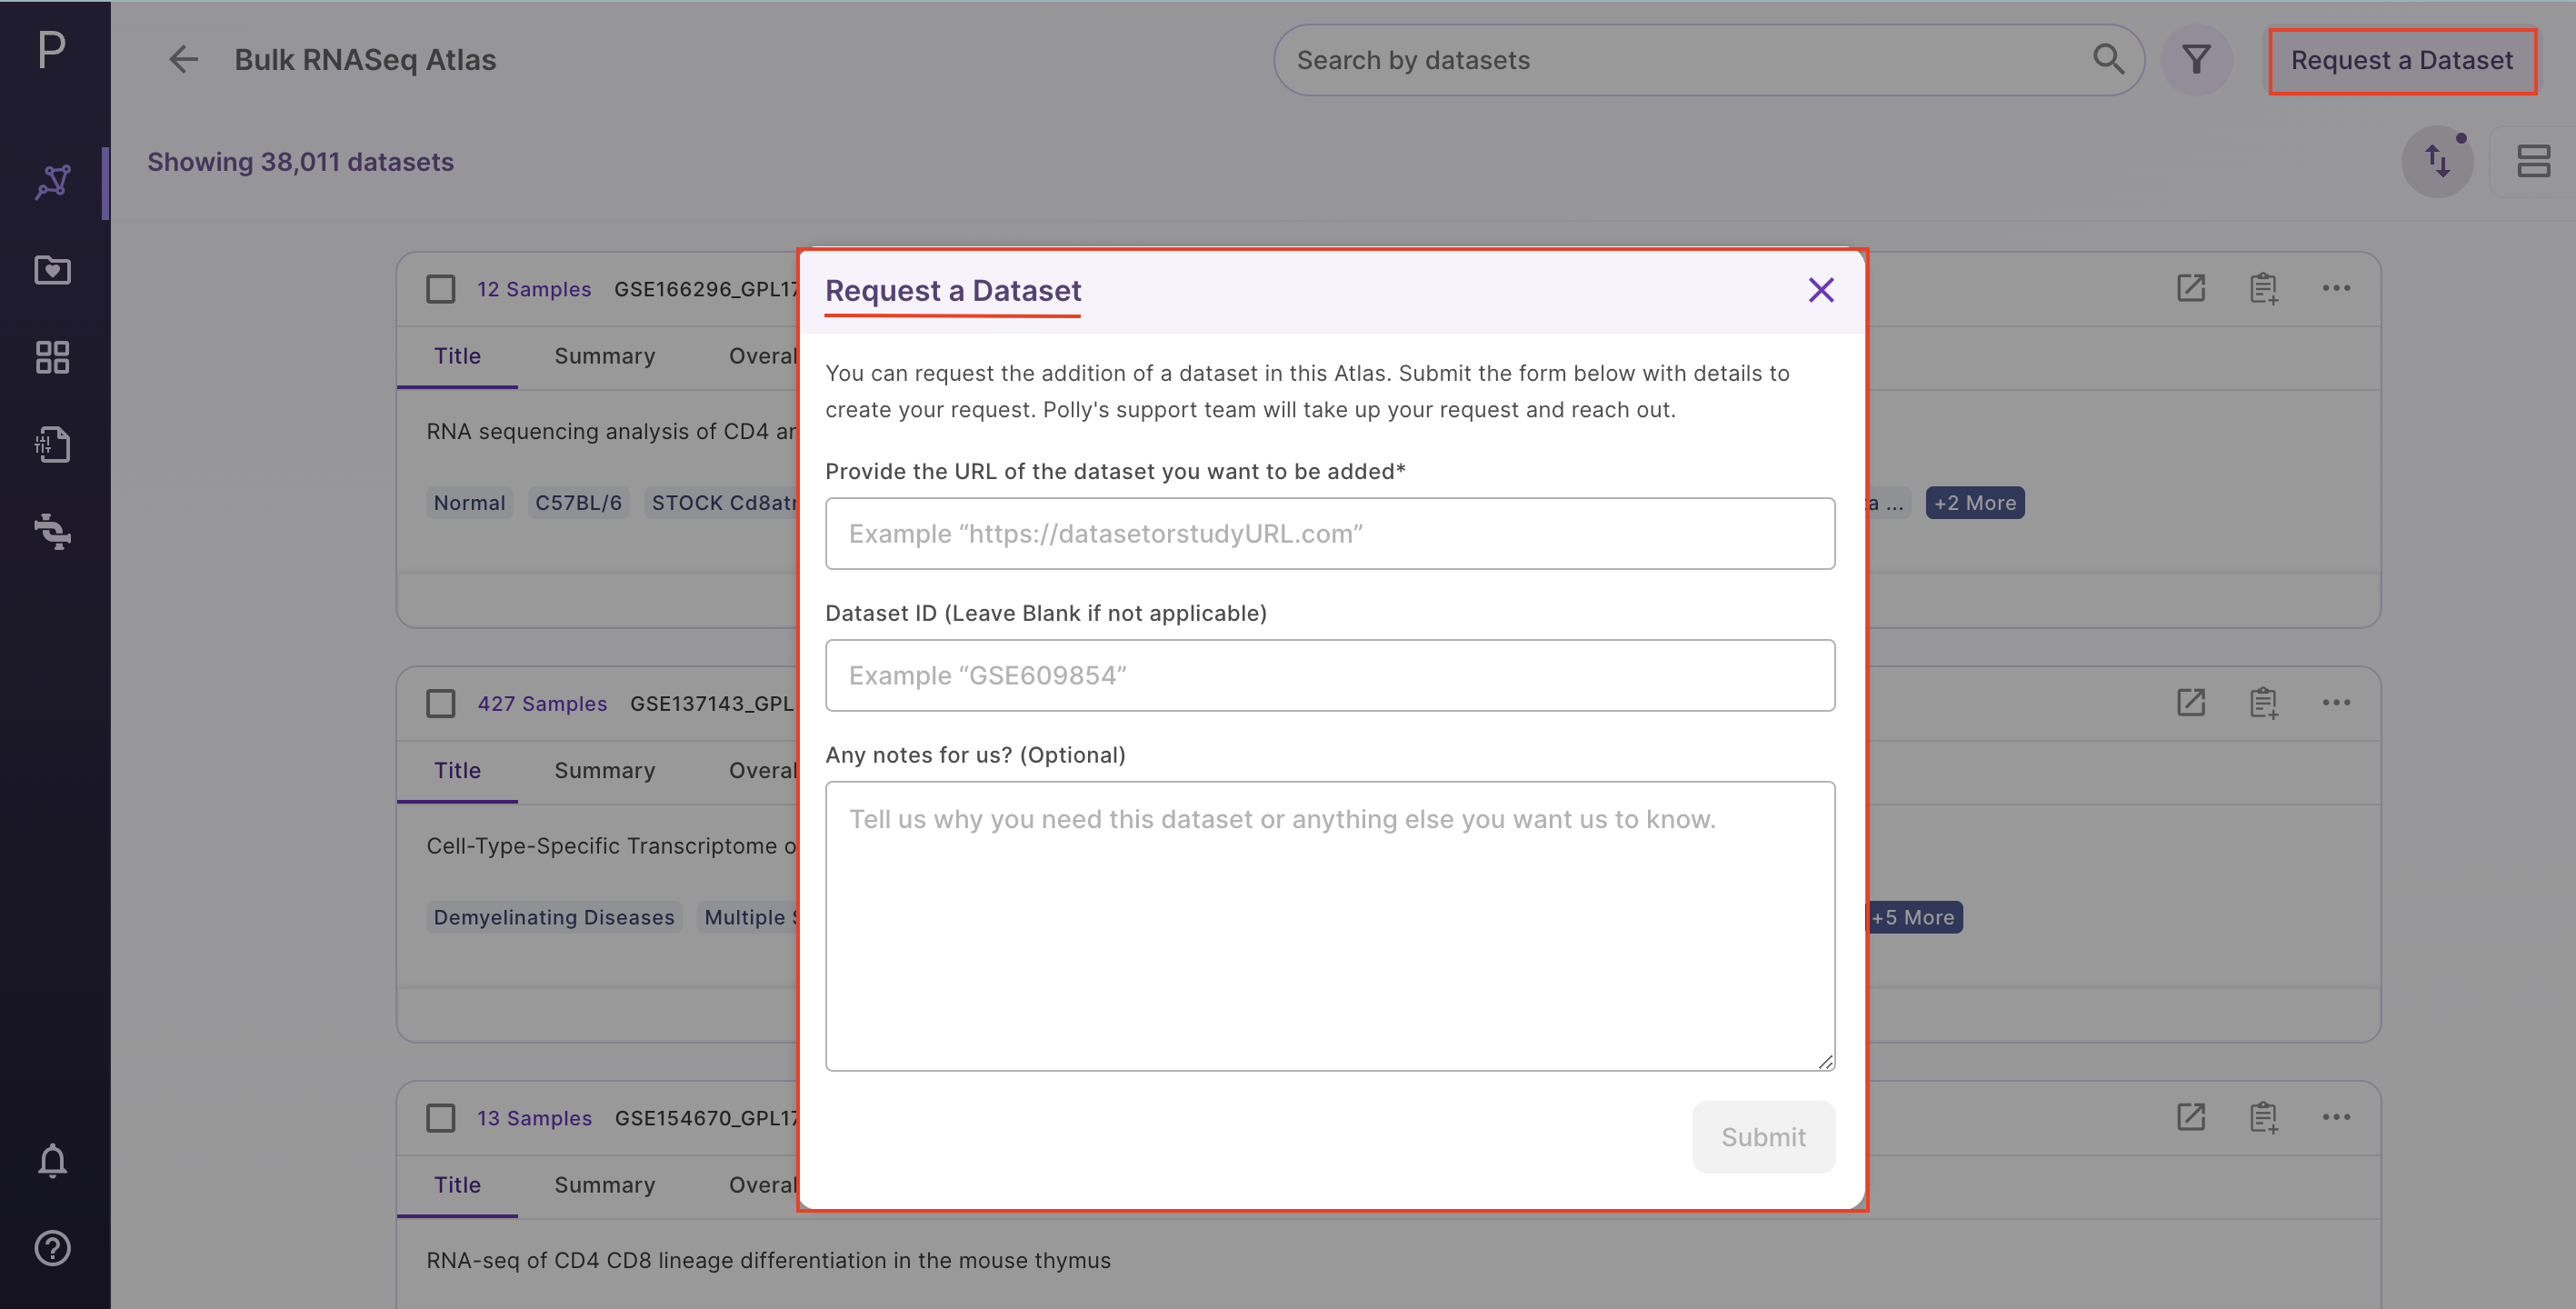Expand the +2 More tags
The image size is (2576, 1309).
tap(1975, 503)
